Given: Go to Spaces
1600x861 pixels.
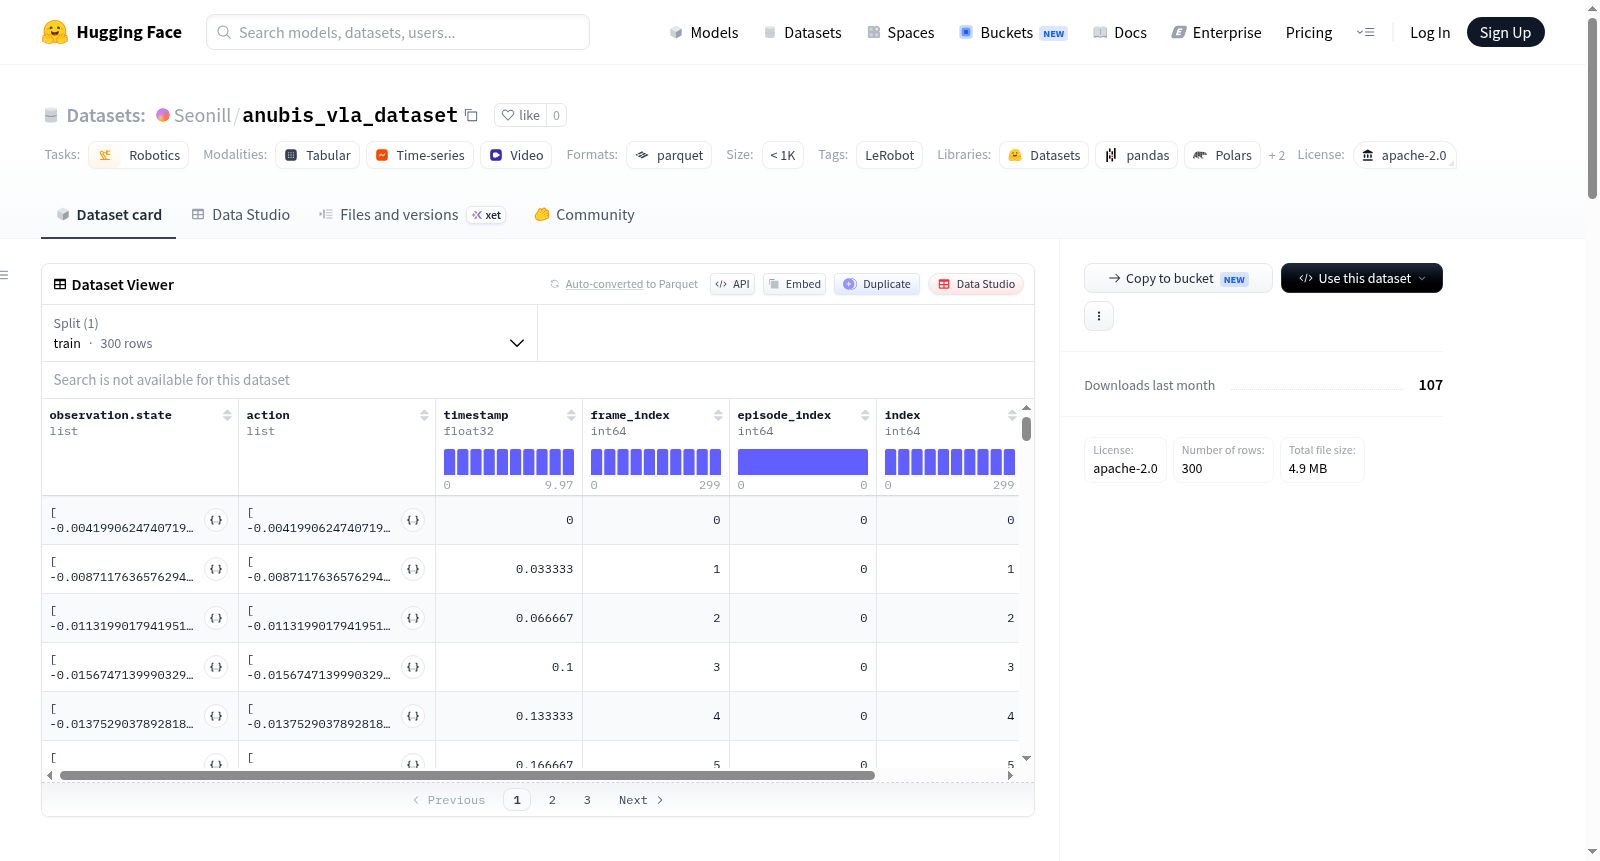Looking at the screenshot, I should [x=901, y=32].
